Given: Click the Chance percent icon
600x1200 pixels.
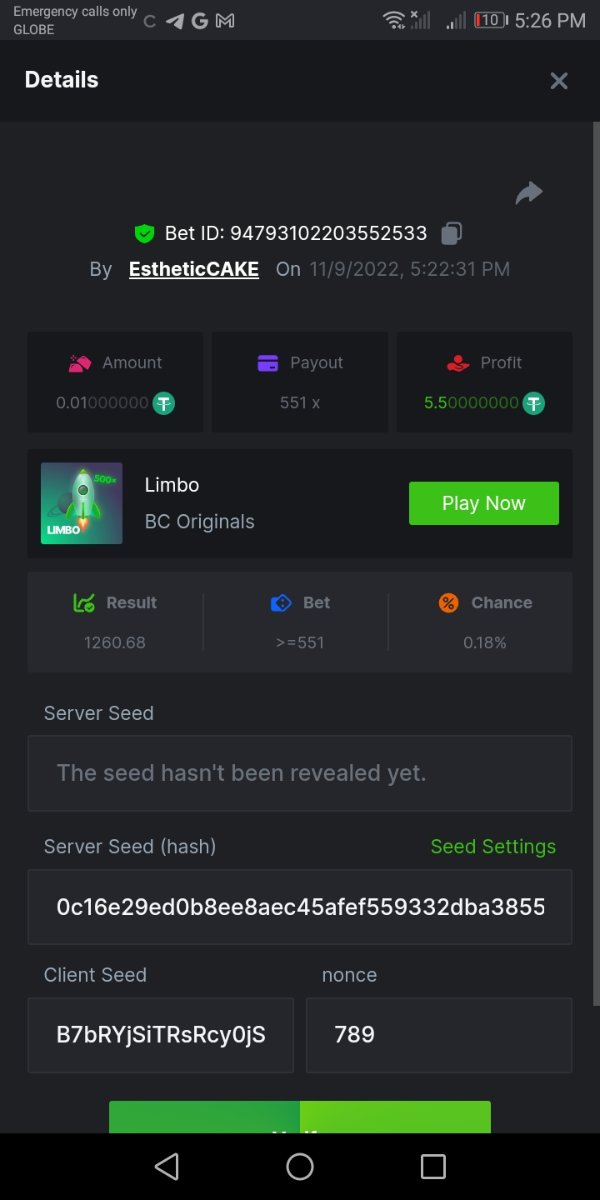Looking at the screenshot, I should [x=449, y=603].
